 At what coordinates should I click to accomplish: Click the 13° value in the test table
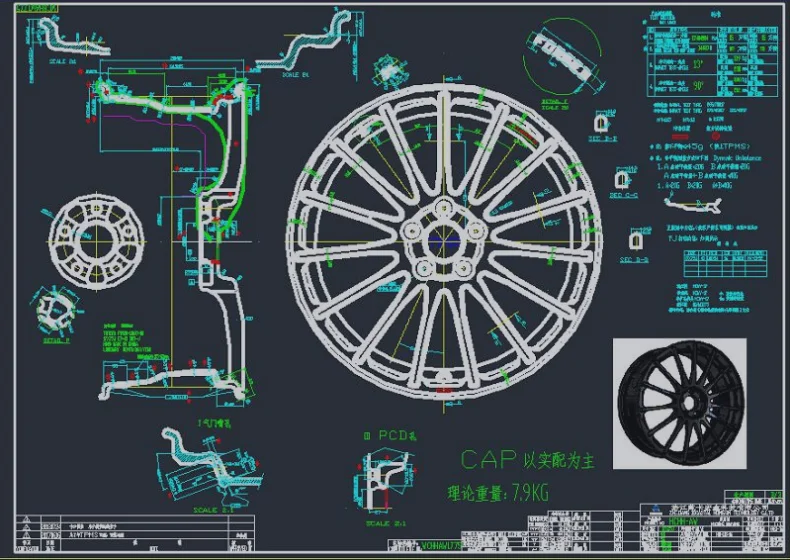(x=698, y=65)
